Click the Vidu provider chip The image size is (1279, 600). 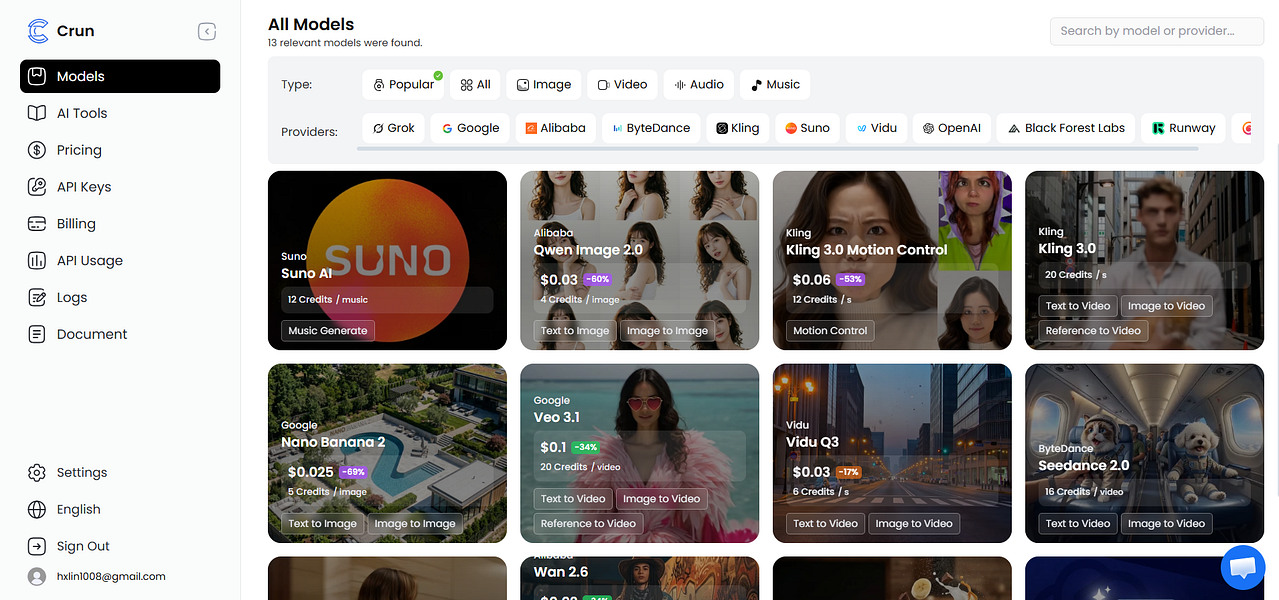tap(876, 128)
